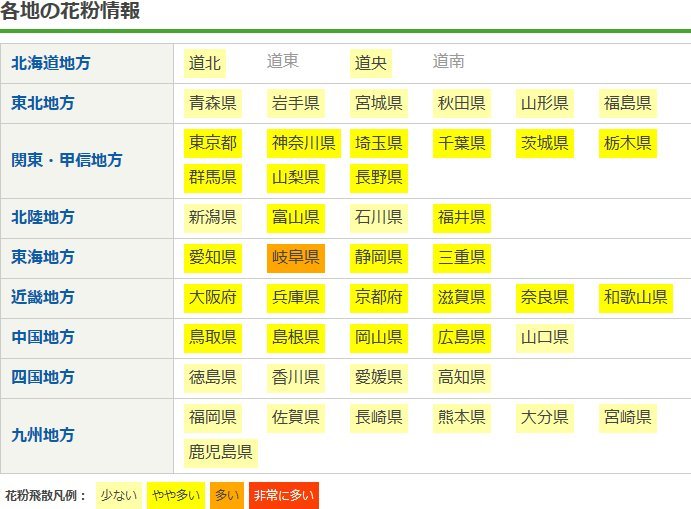Open 青森県 pollen information
Image resolution: width=691 pixels, height=509 pixels.
[212, 103]
